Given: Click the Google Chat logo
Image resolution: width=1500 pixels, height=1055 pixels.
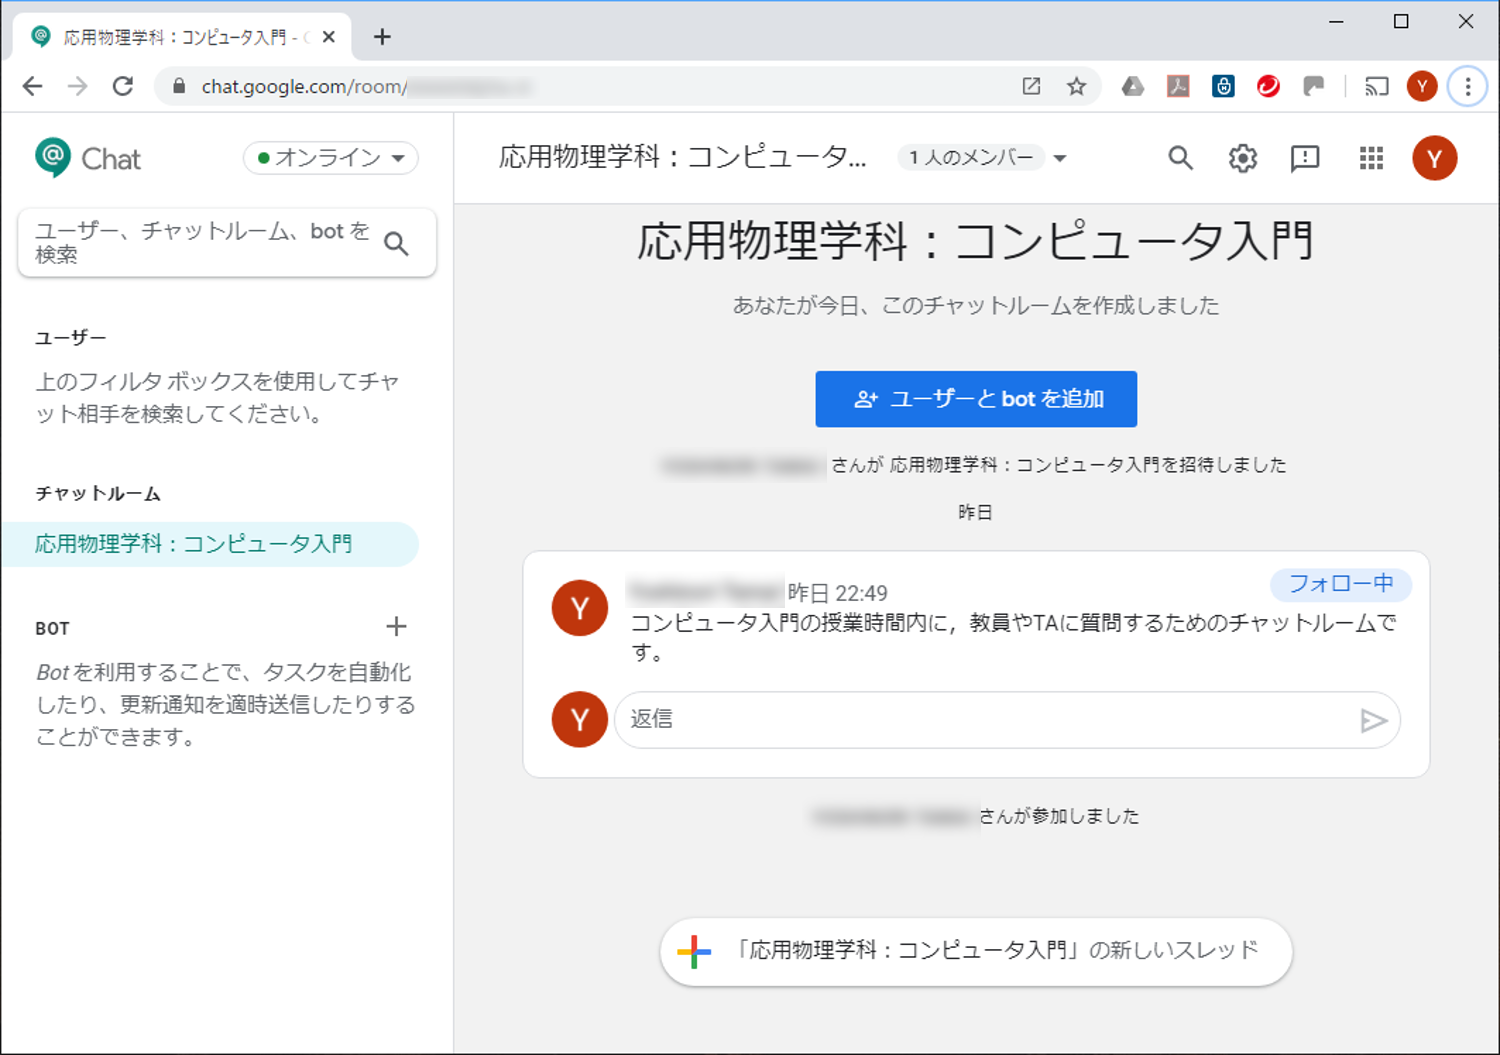Looking at the screenshot, I should point(88,158).
